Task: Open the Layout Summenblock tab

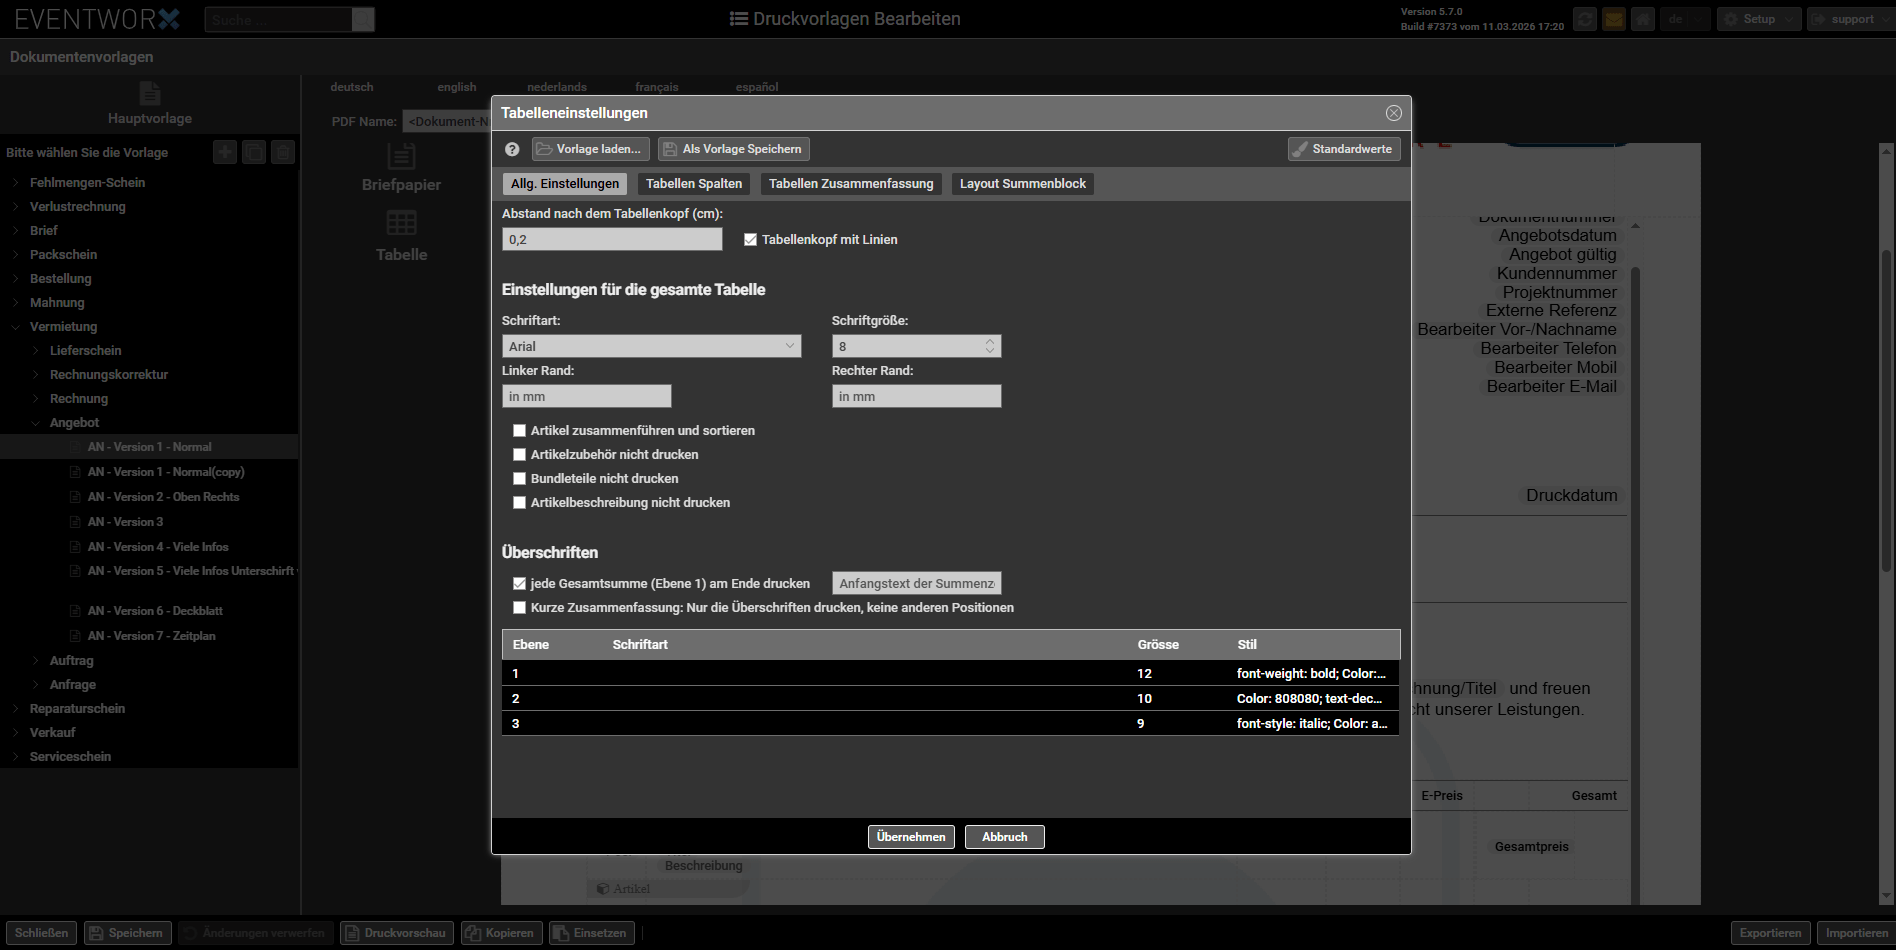Action: [1022, 184]
